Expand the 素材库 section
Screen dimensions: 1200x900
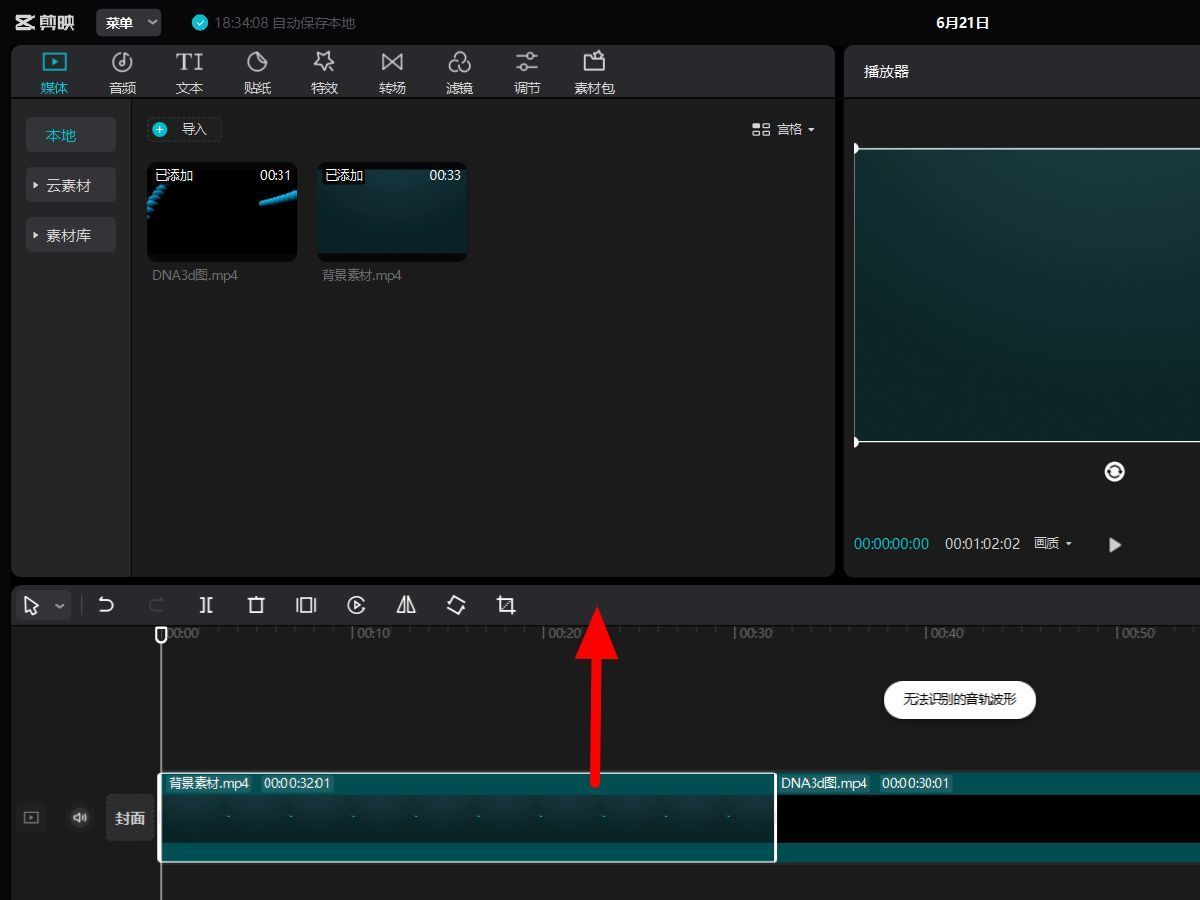click(x=70, y=235)
